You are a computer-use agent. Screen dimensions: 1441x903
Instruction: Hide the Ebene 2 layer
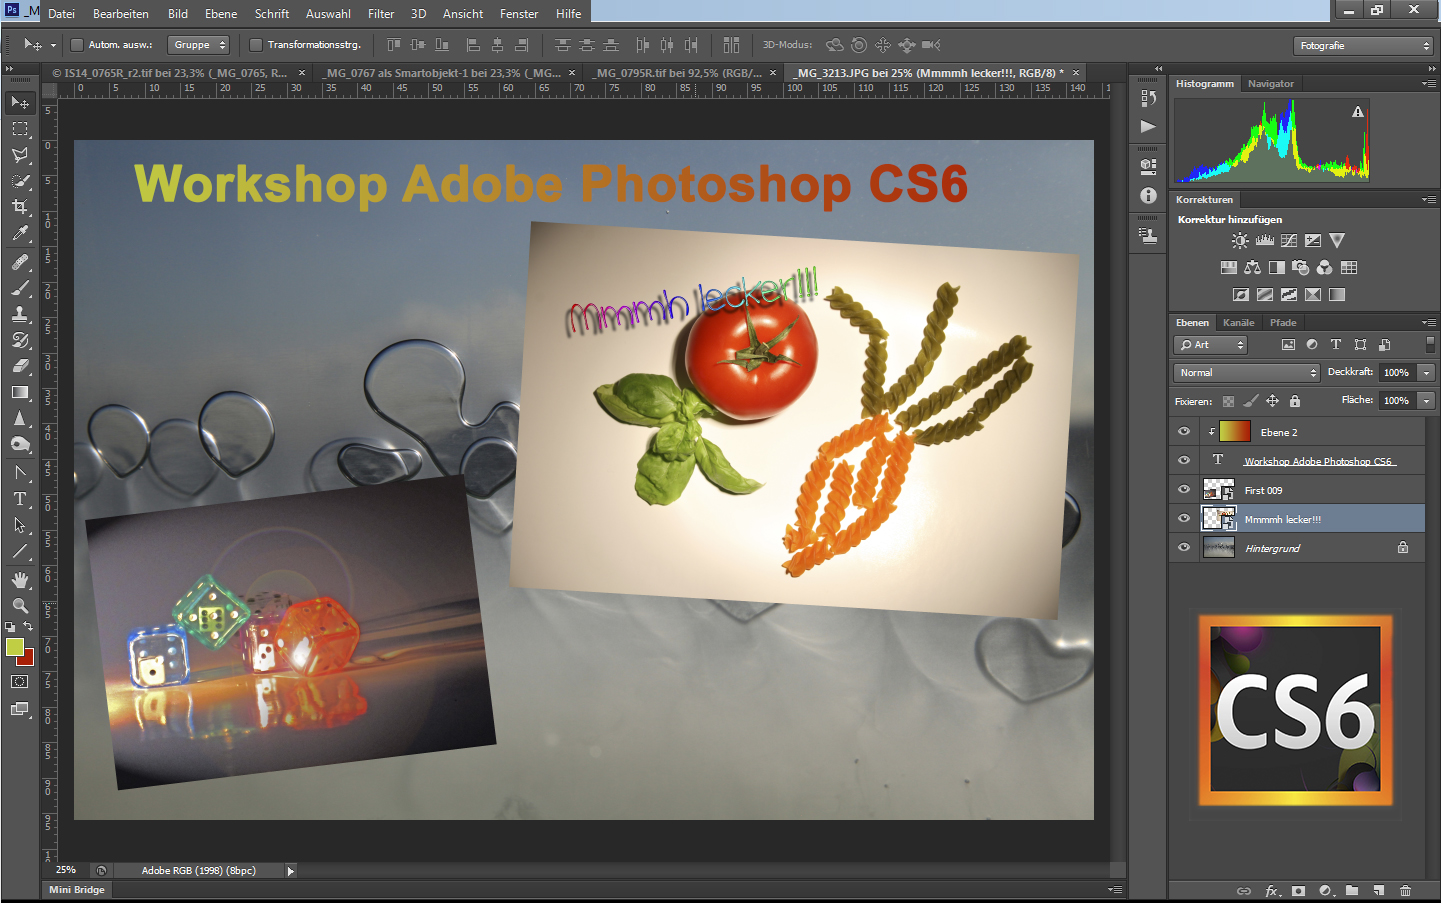pos(1184,432)
